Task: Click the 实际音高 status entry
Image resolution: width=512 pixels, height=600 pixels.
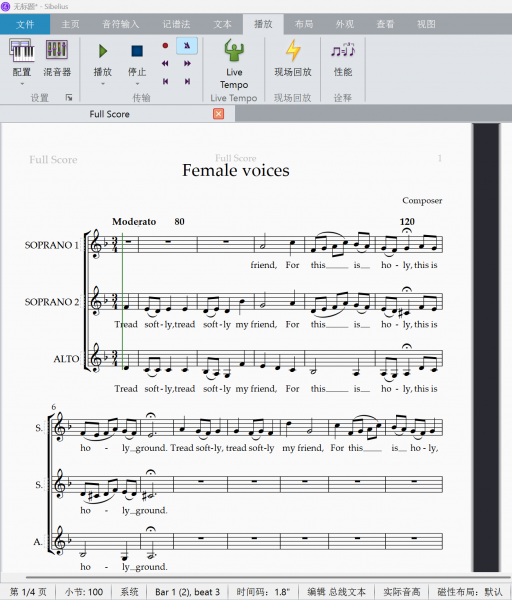Action: click(x=402, y=592)
